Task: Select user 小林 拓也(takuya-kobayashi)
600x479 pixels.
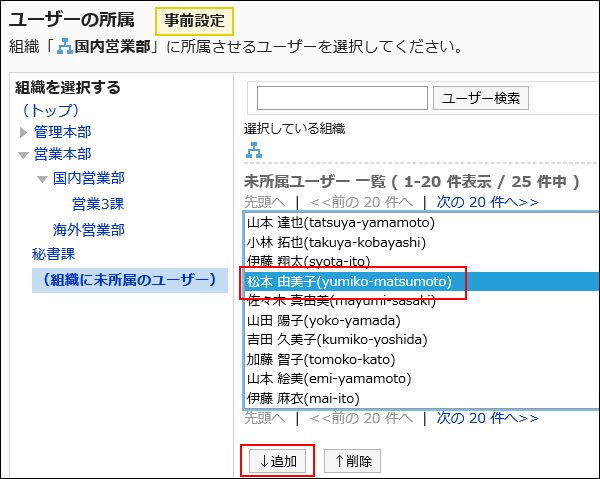Action: click(x=421, y=243)
